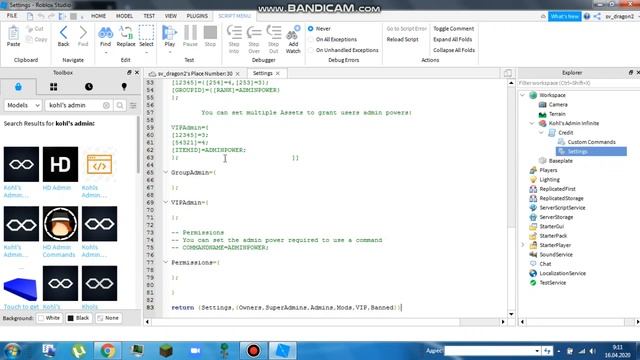
Task: Collapse the Workspace tree node
Action: [x=522, y=95]
